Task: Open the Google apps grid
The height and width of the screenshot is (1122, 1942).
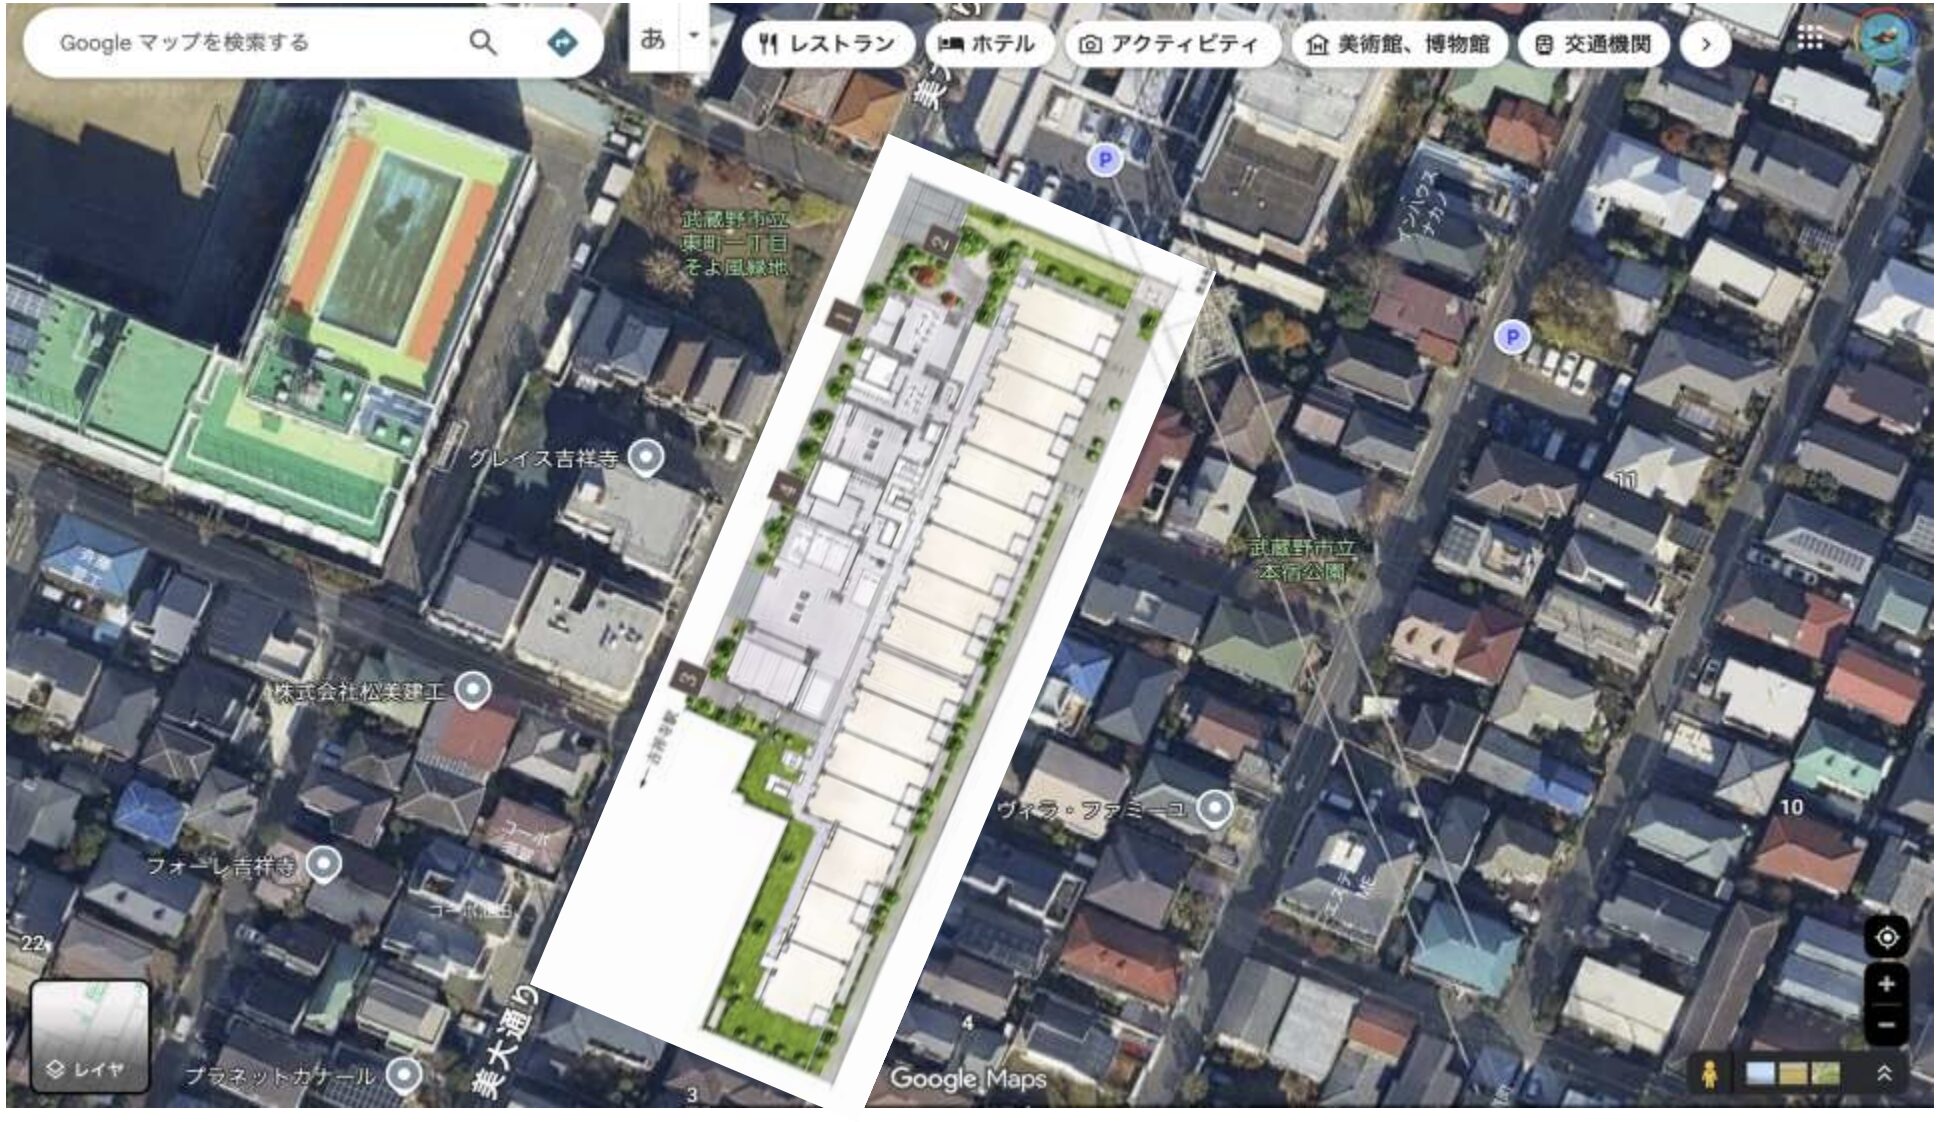Action: coord(1810,41)
